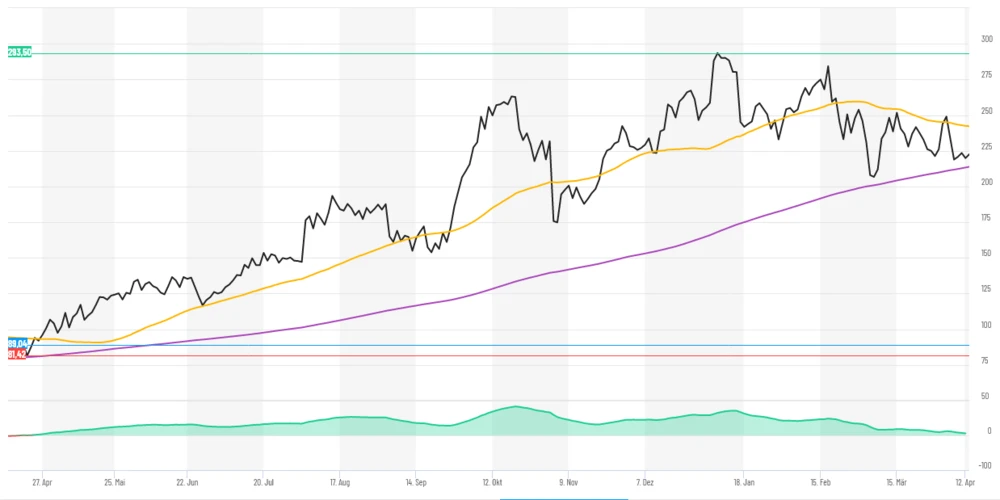Select the 15. Mär date marker
1000x500 pixels.
[x=896, y=481]
